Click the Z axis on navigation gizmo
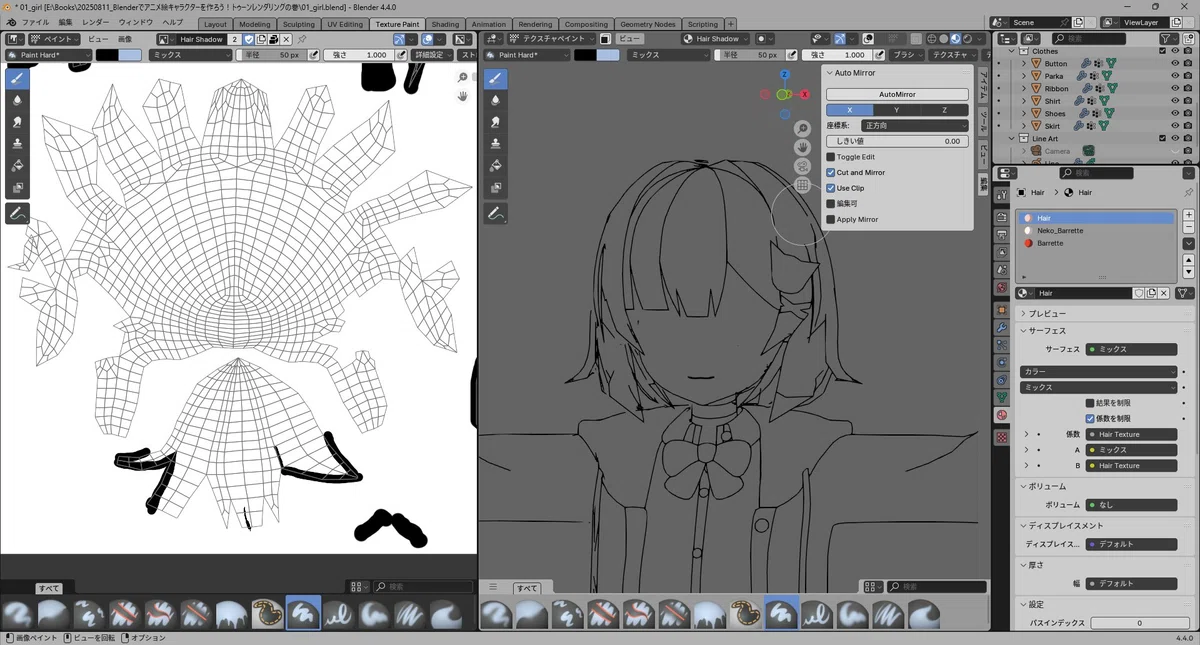The image size is (1200, 645). pyautogui.click(x=785, y=75)
